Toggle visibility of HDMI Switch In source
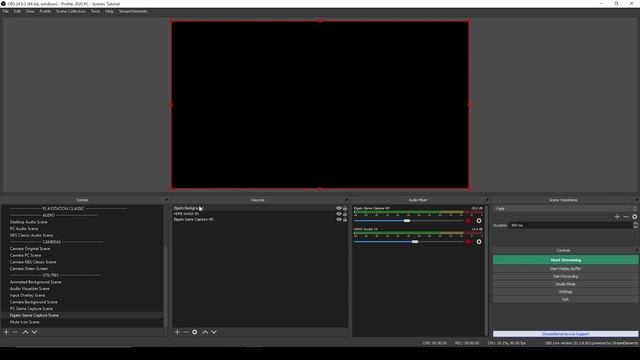The width and height of the screenshot is (640, 360). [338, 214]
